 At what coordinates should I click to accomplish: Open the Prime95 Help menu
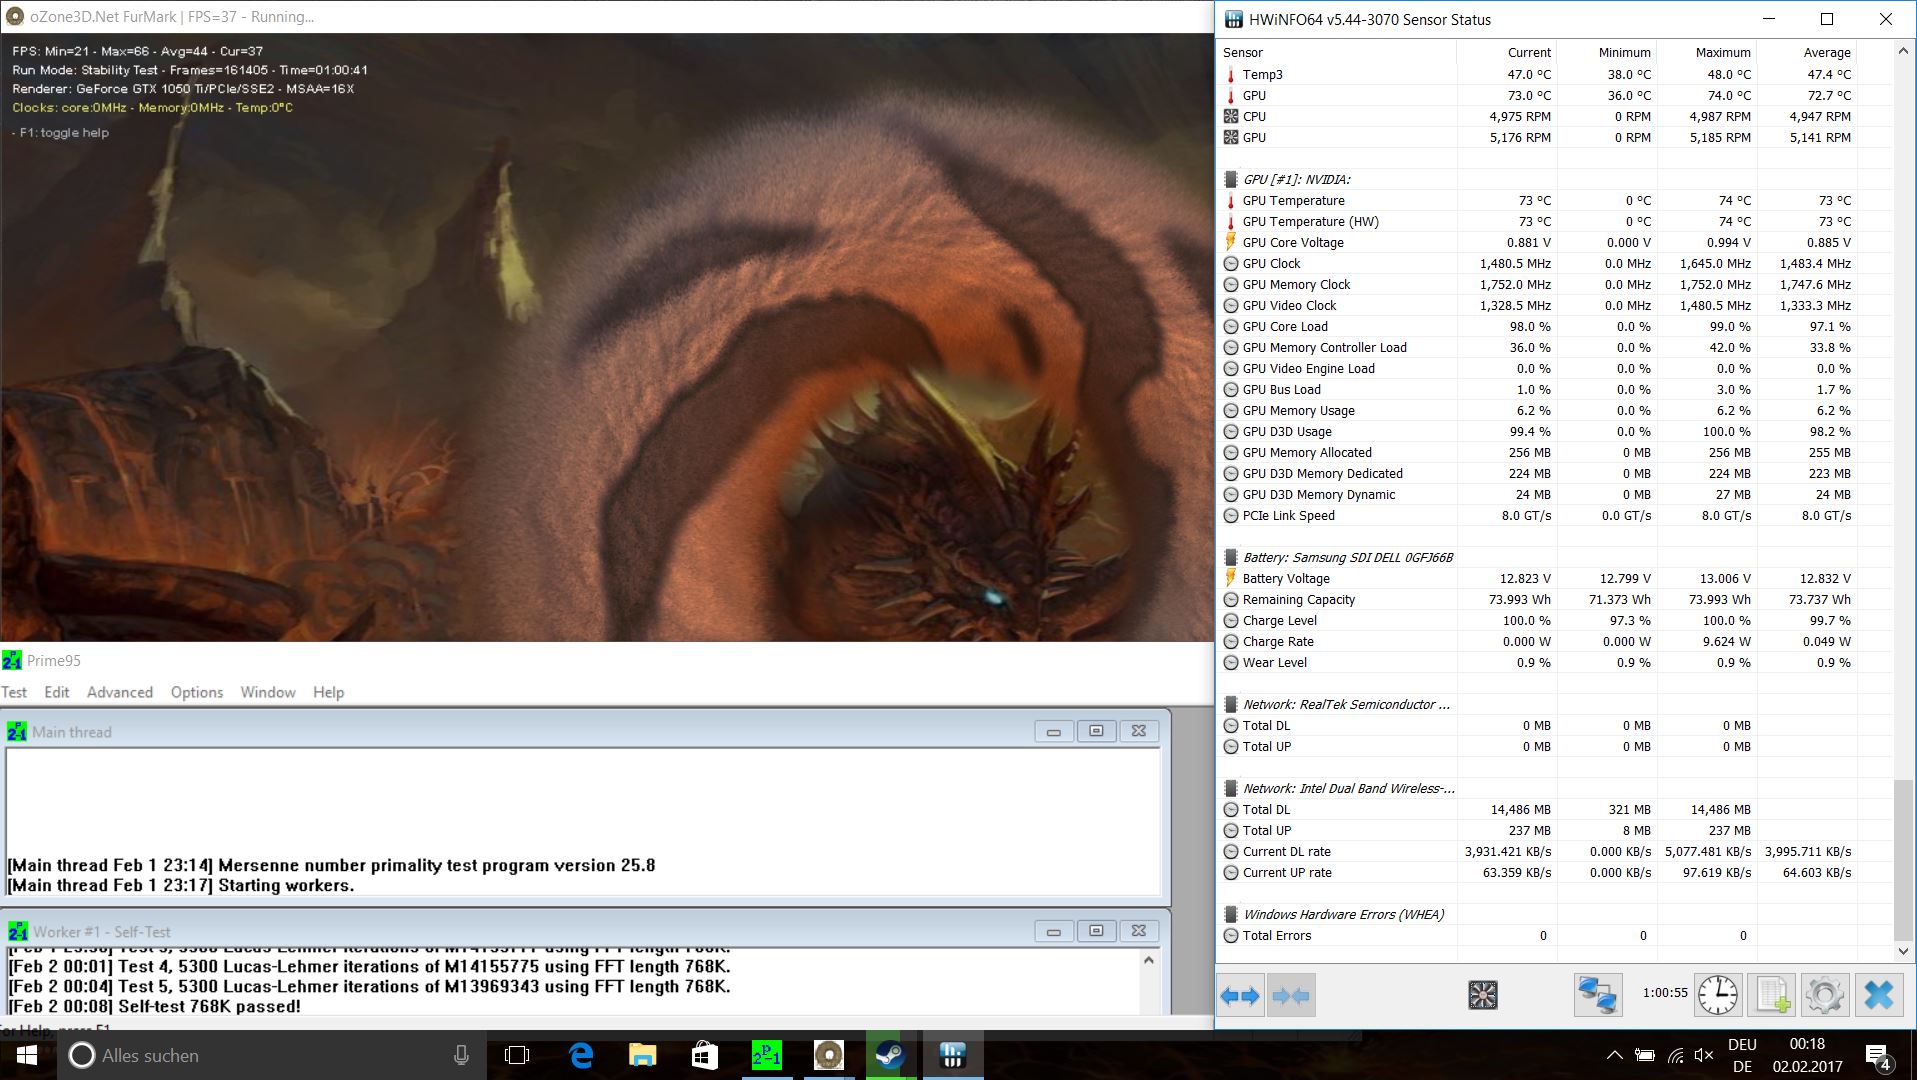tap(328, 692)
